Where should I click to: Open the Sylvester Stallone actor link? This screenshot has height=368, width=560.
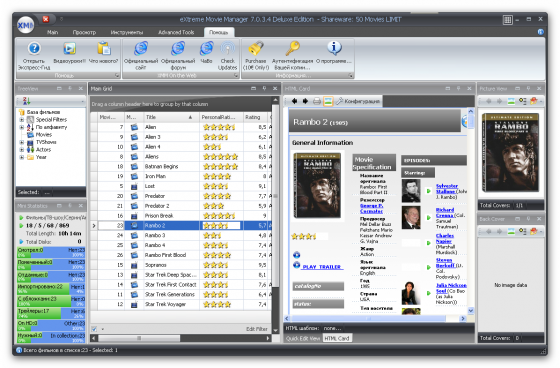tap(446, 189)
